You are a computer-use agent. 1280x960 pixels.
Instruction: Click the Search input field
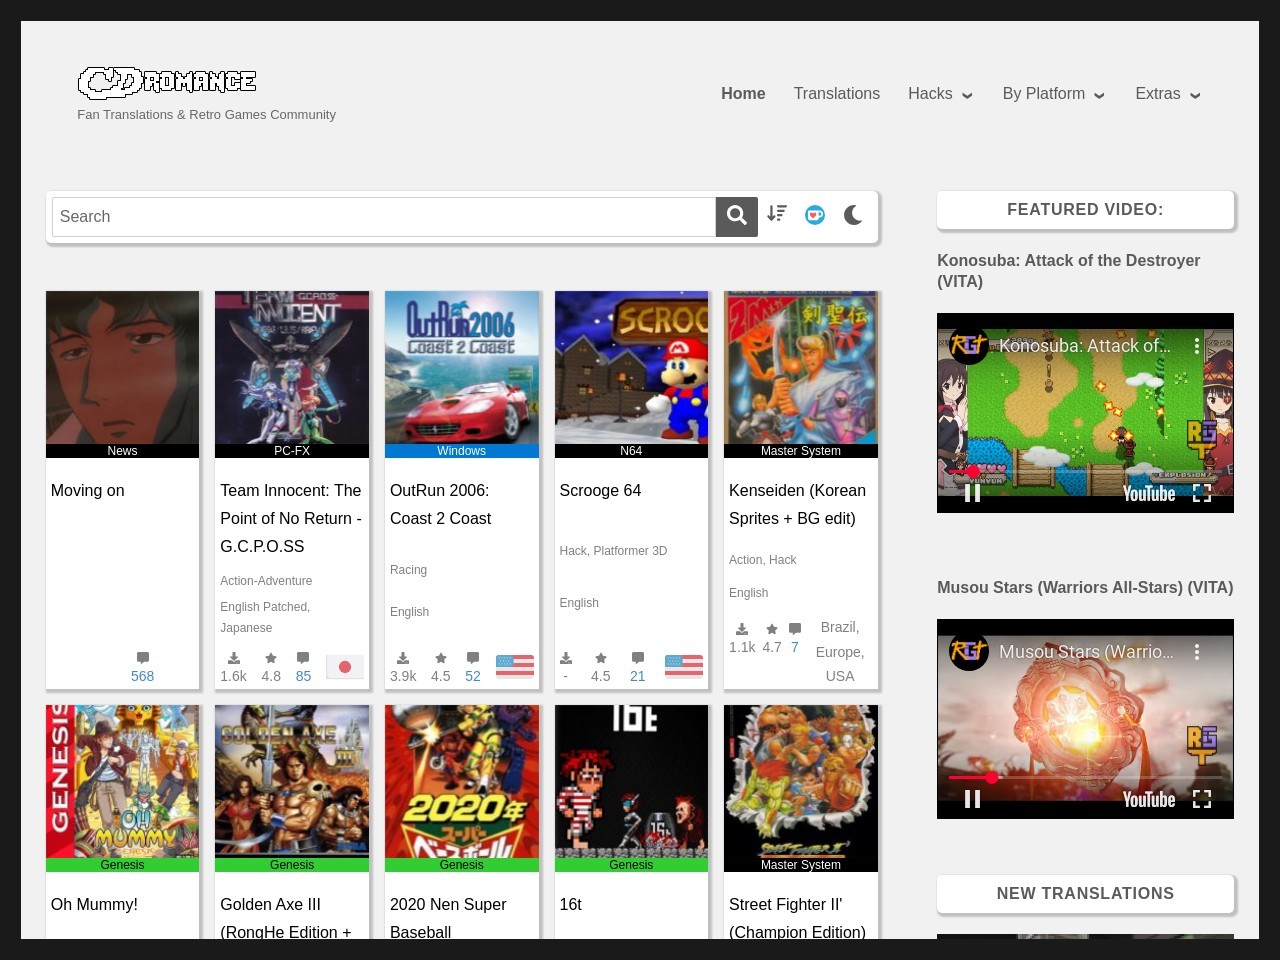pyautogui.click(x=384, y=217)
